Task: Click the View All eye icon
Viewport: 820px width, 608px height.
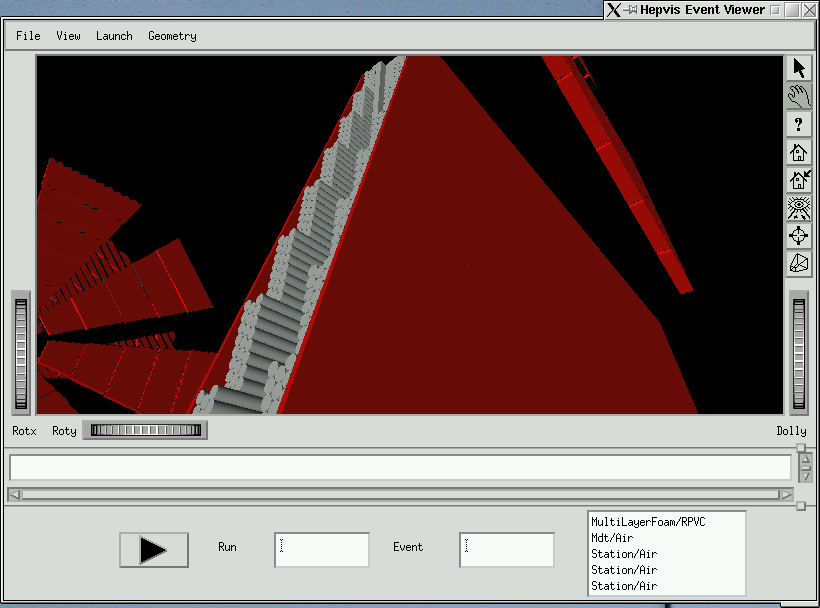Action: pos(799,208)
